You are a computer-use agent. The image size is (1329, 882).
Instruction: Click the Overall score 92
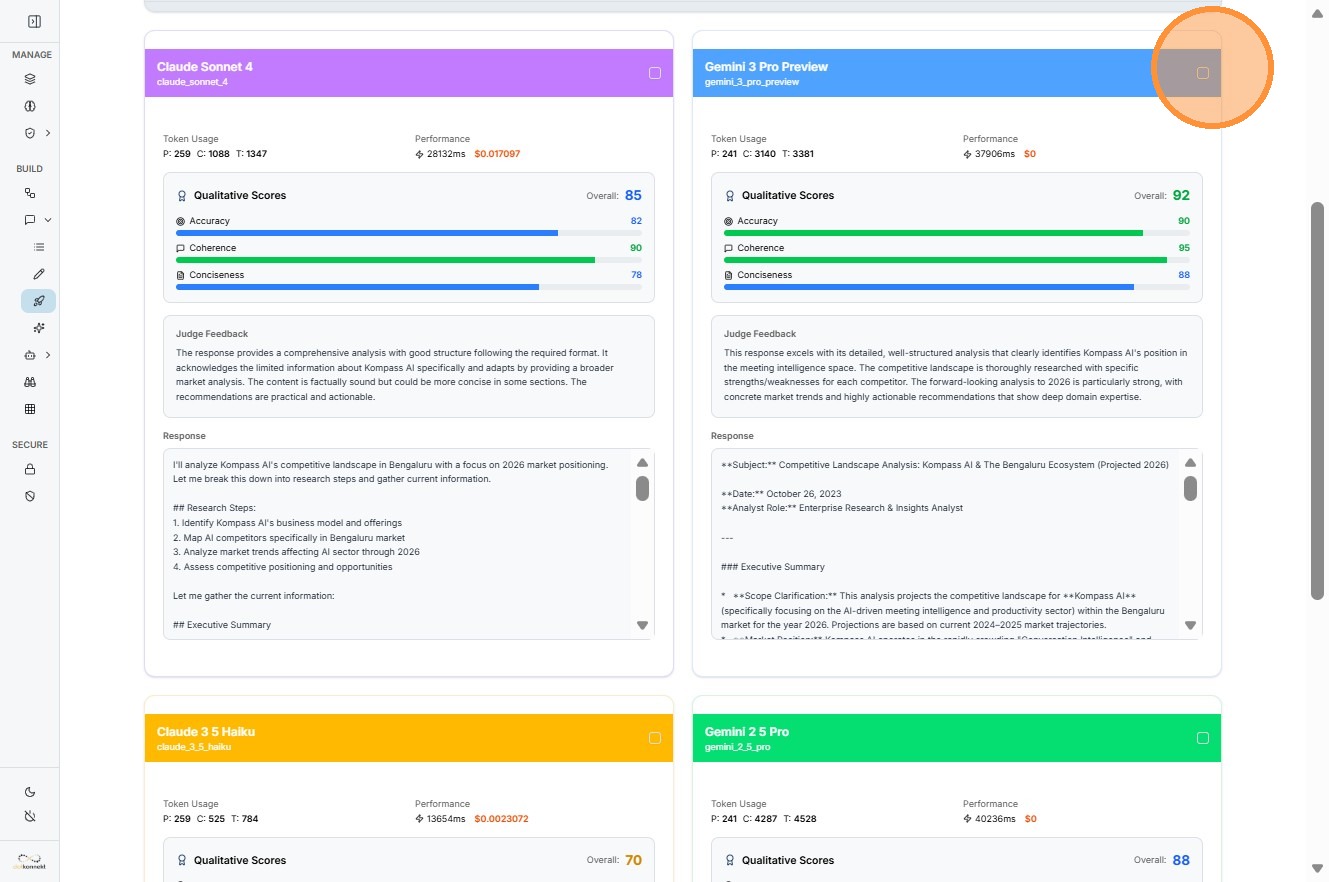1181,196
